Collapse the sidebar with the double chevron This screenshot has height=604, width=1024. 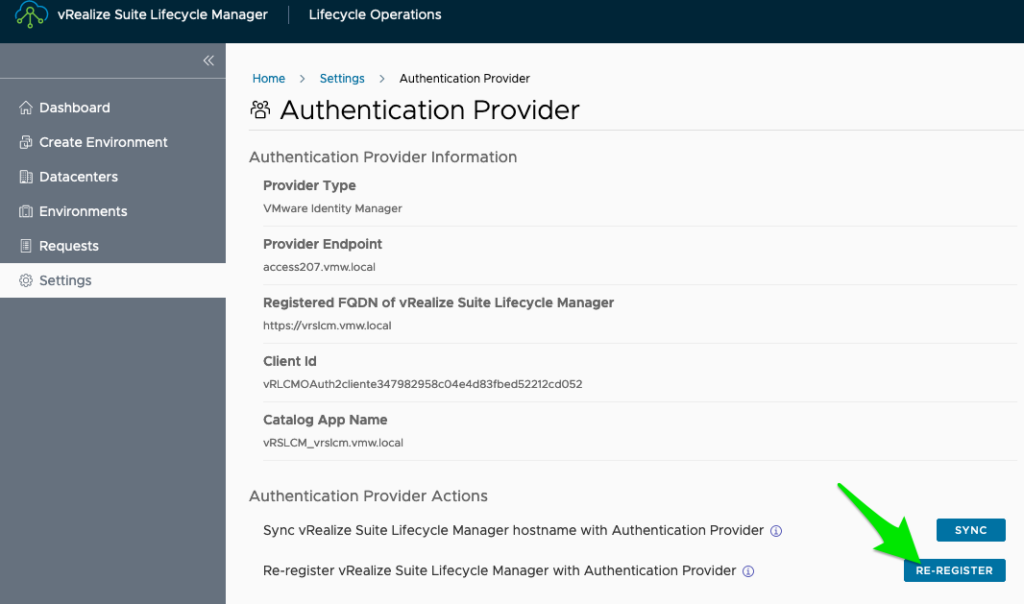(208, 61)
